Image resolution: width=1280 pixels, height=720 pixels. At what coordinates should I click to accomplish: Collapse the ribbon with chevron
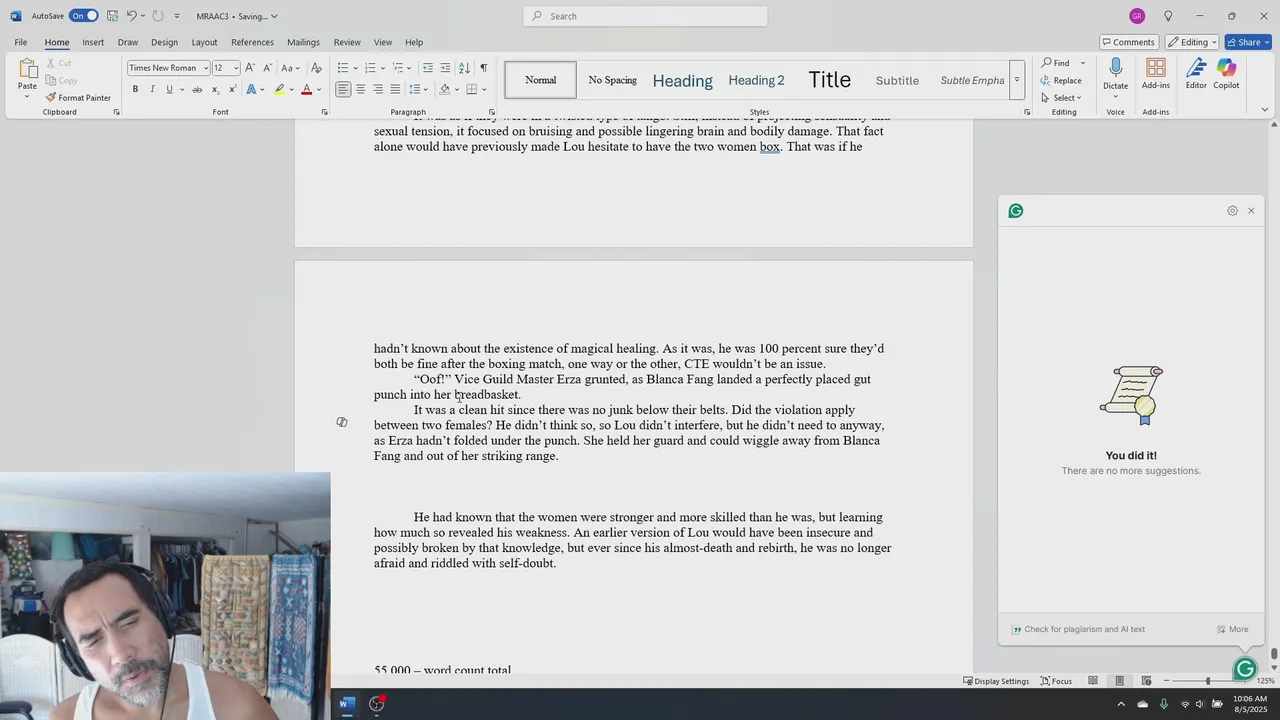[x=1264, y=110]
